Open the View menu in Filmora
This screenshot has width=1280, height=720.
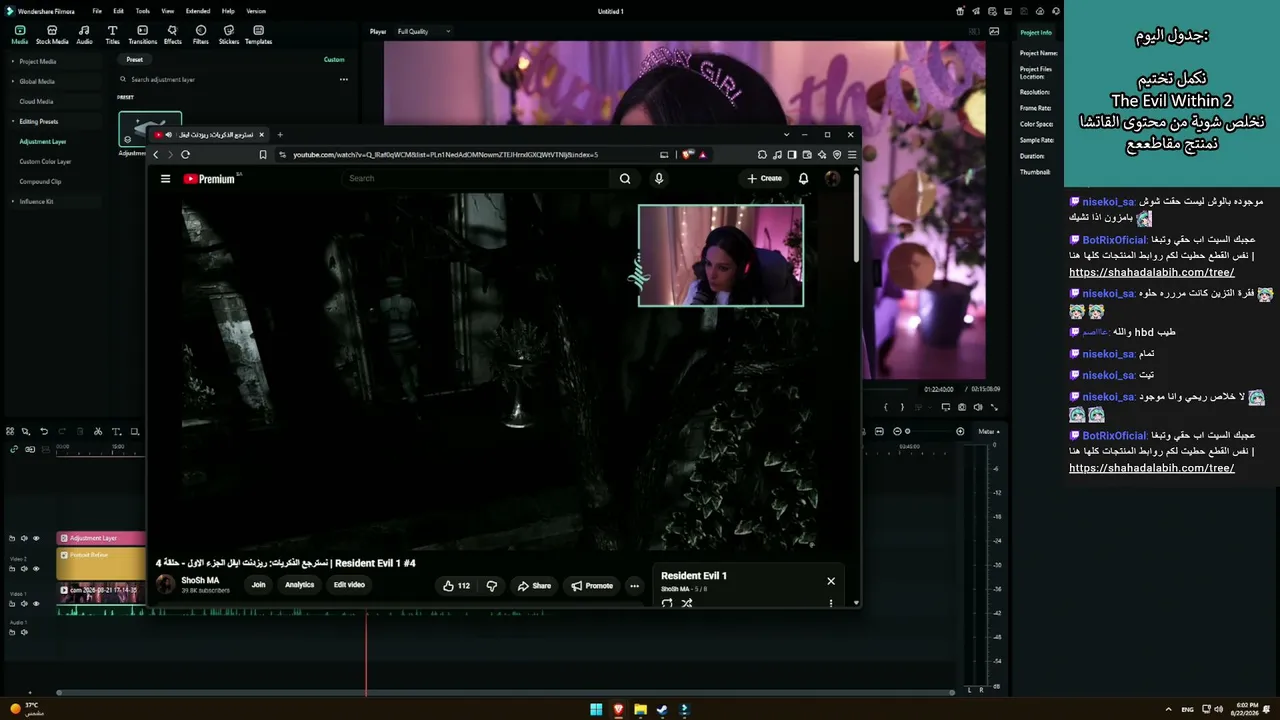point(168,11)
